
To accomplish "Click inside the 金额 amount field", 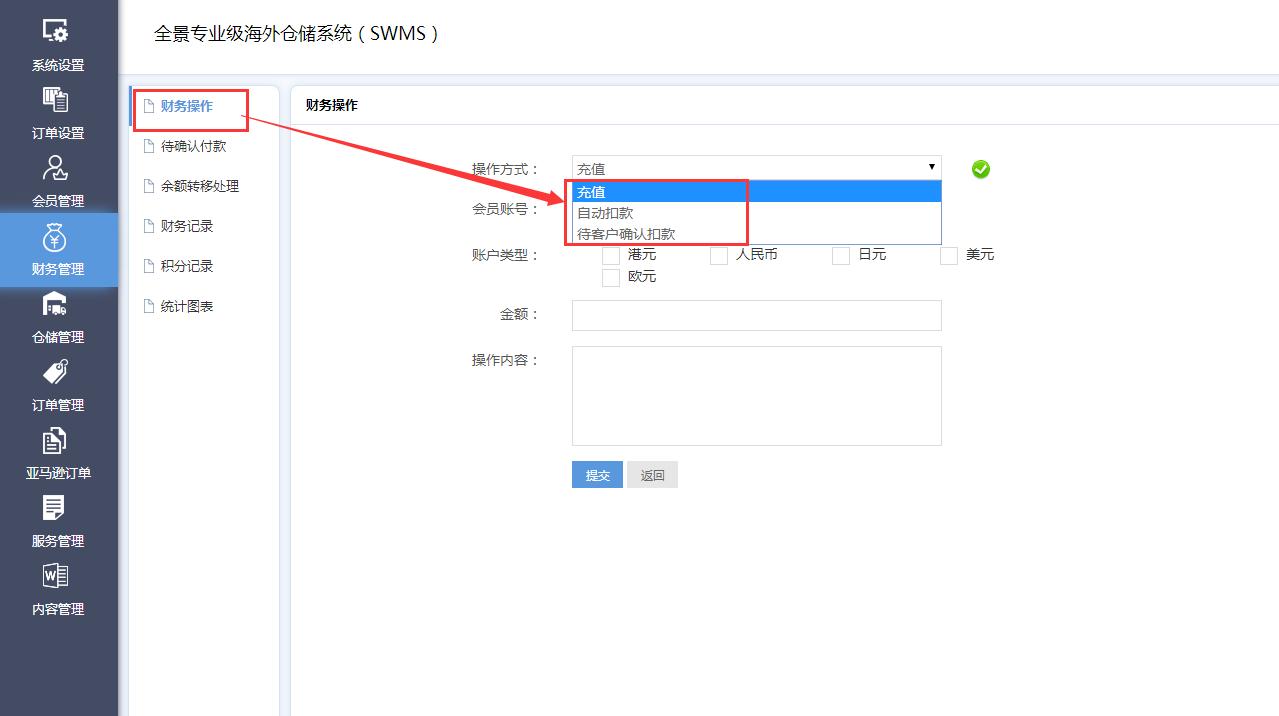I will (x=755, y=315).
